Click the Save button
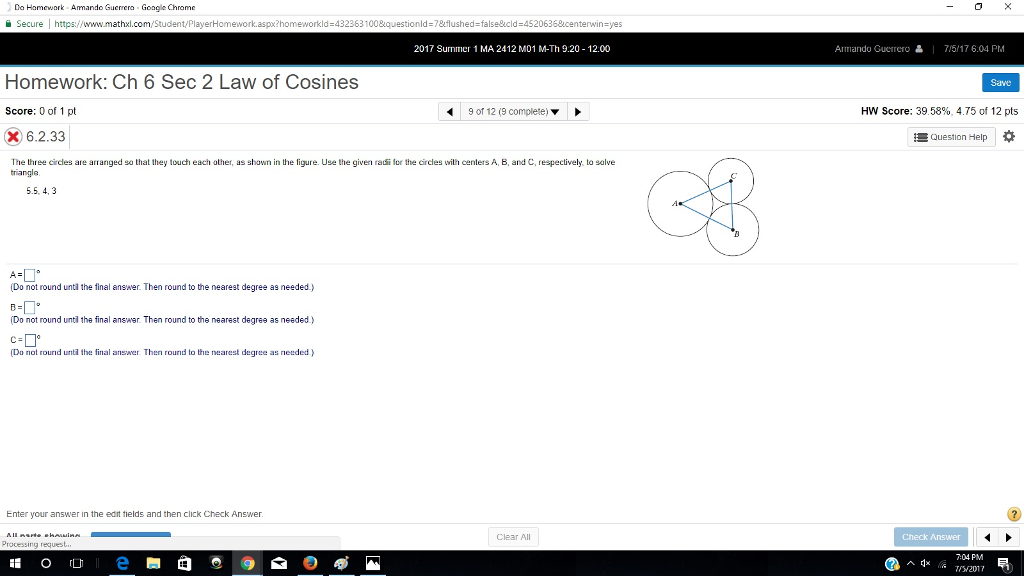Image resolution: width=1024 pixels, height=576 pixels. 1000,83
